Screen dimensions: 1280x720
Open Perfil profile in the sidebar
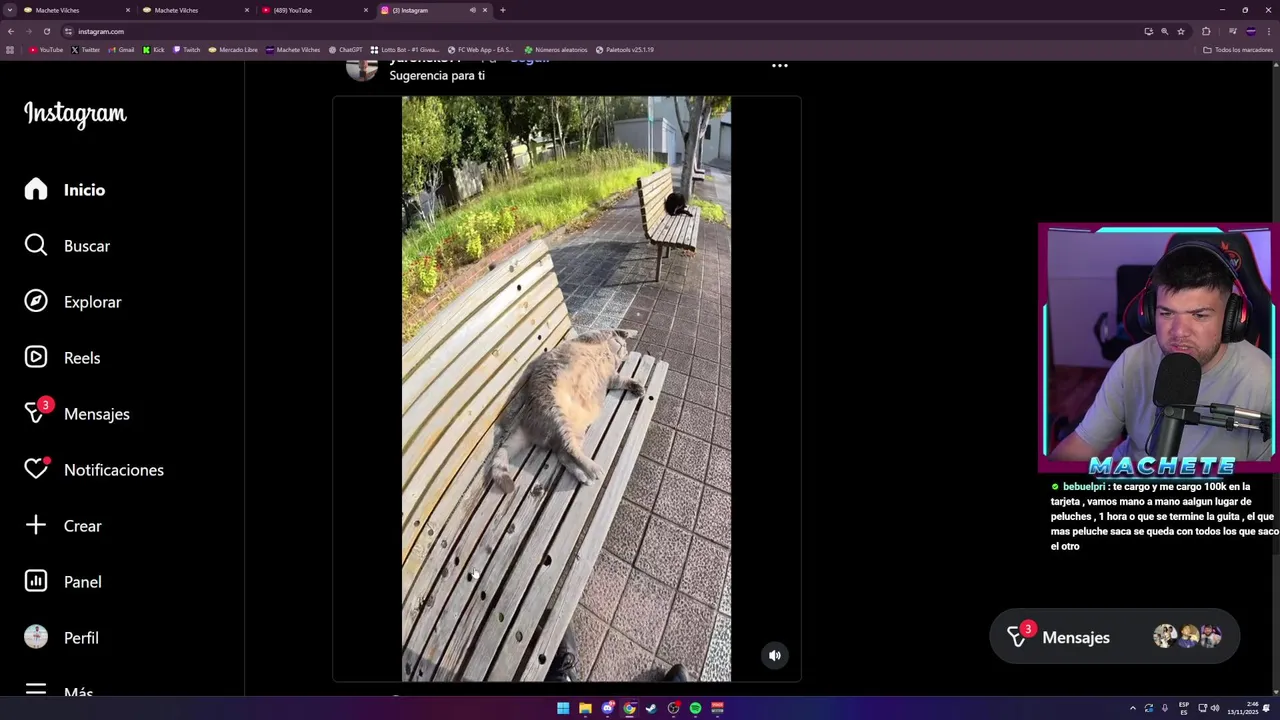[x=61, y=638]
